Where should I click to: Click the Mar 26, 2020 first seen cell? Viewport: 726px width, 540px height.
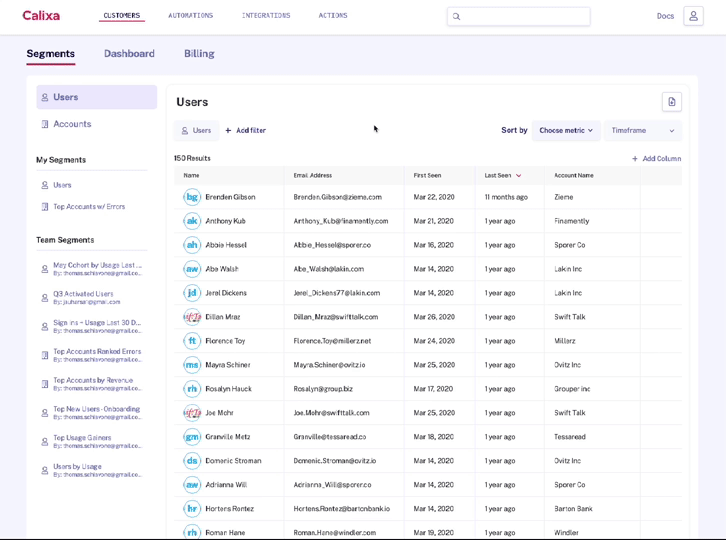(x=434, y=317)
